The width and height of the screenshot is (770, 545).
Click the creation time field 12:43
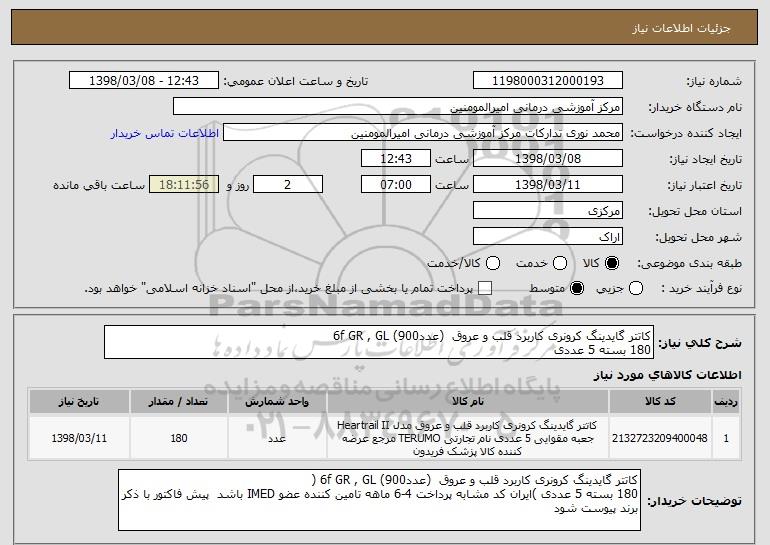click(x=396, y=159)
